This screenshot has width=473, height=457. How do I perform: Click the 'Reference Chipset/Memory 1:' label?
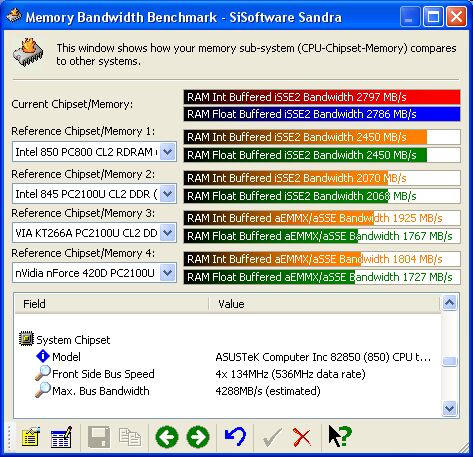click(x=83, y=131)
